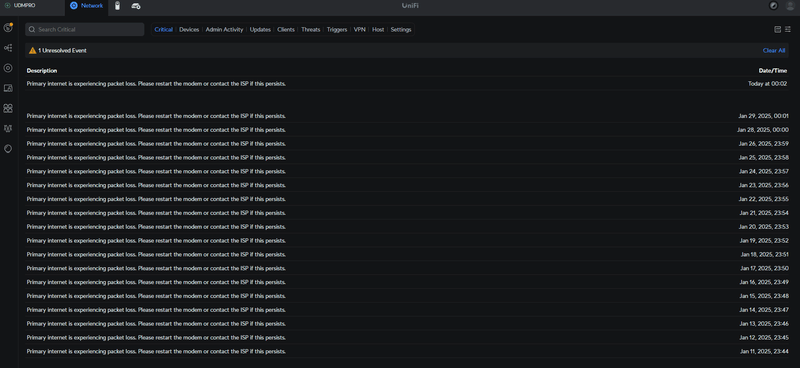Open the sidebar icon between Ports and Insights
The height and width of the screenshot is (368, 800).
[8, 129]
